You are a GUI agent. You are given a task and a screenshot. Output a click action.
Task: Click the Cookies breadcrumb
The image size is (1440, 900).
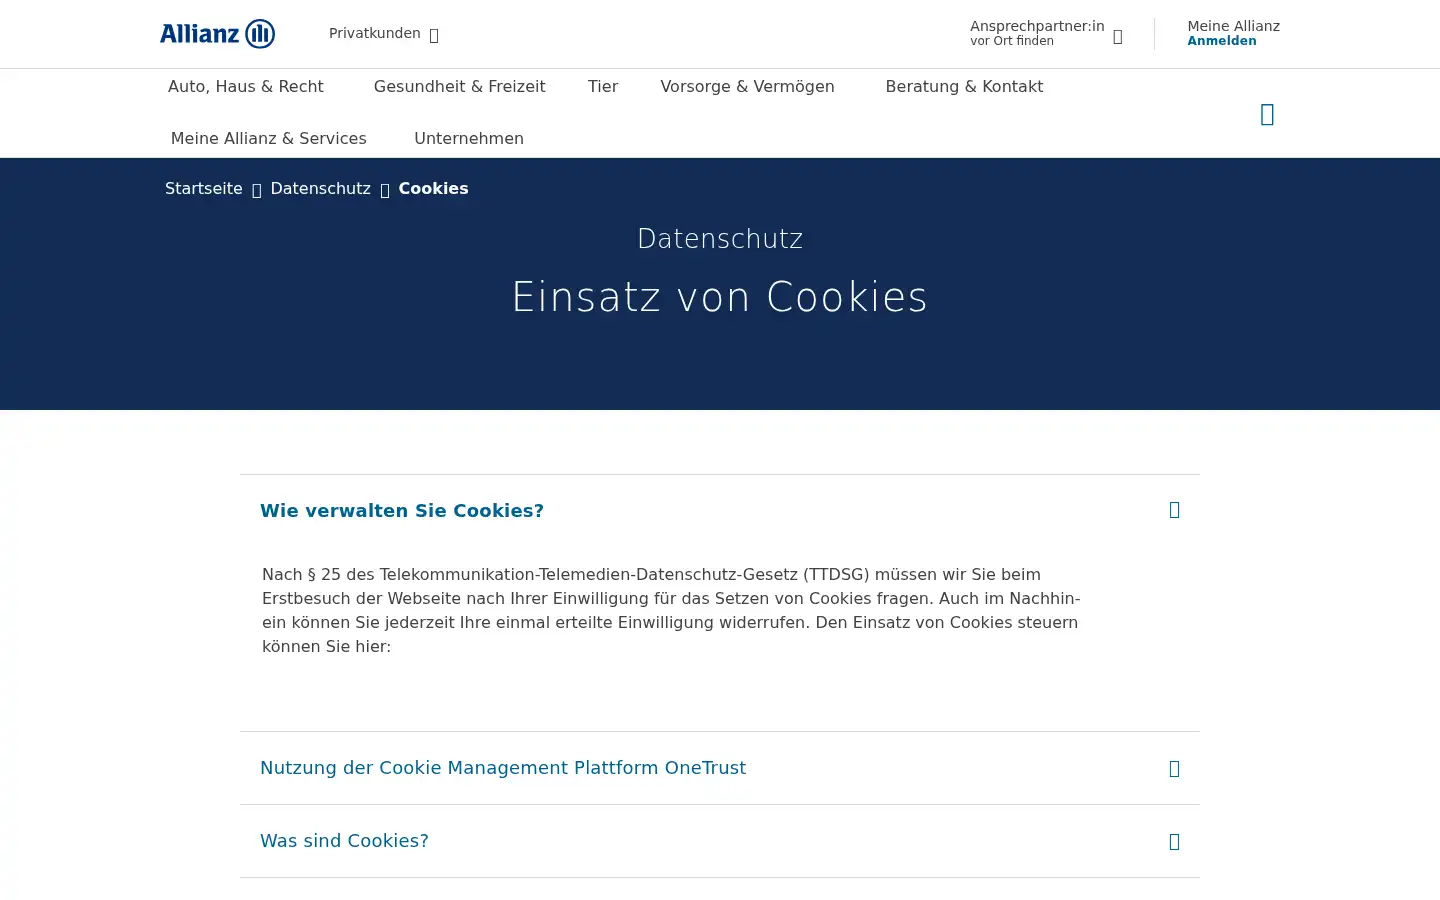point(433,189)
